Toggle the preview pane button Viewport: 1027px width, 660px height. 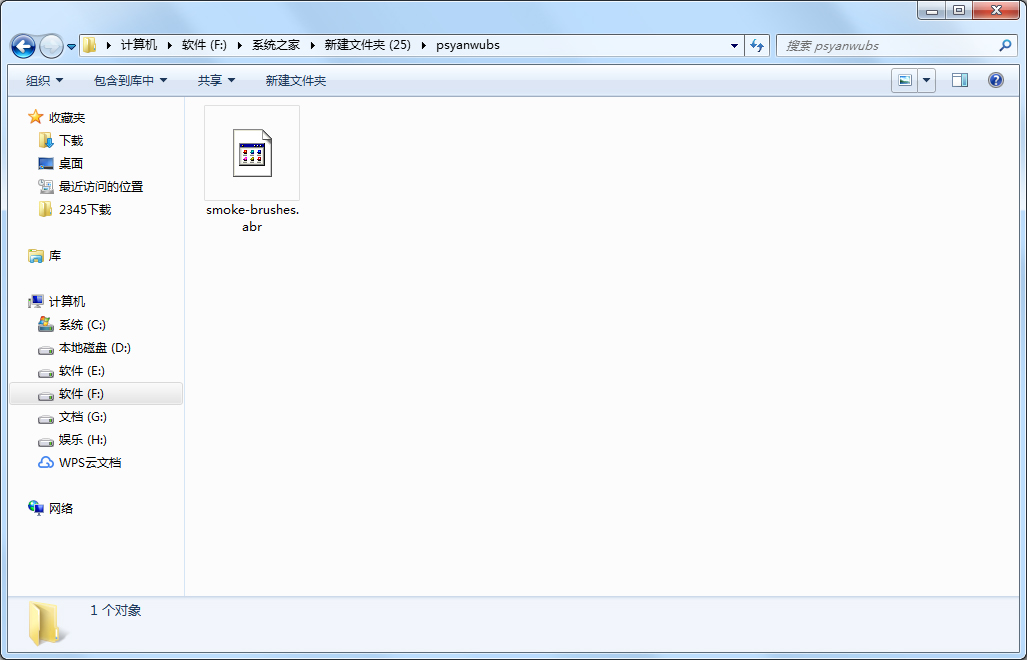click(x=959, y=80)
